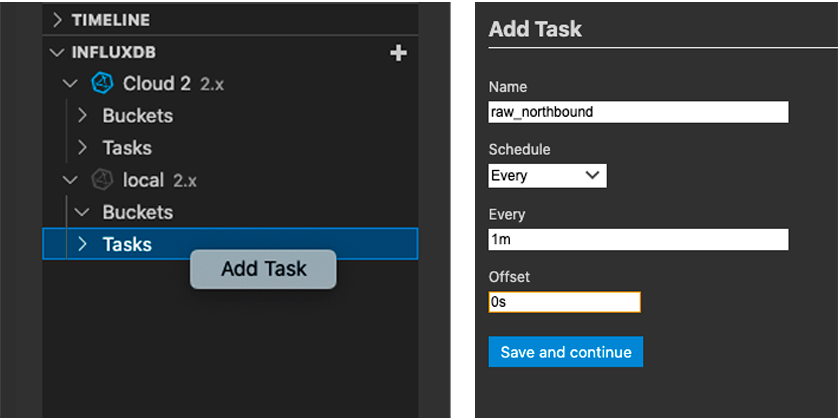Viewport: 838px width, 420px height.
Task: Collapse the local connection chevron
Action: pos(70,180)
